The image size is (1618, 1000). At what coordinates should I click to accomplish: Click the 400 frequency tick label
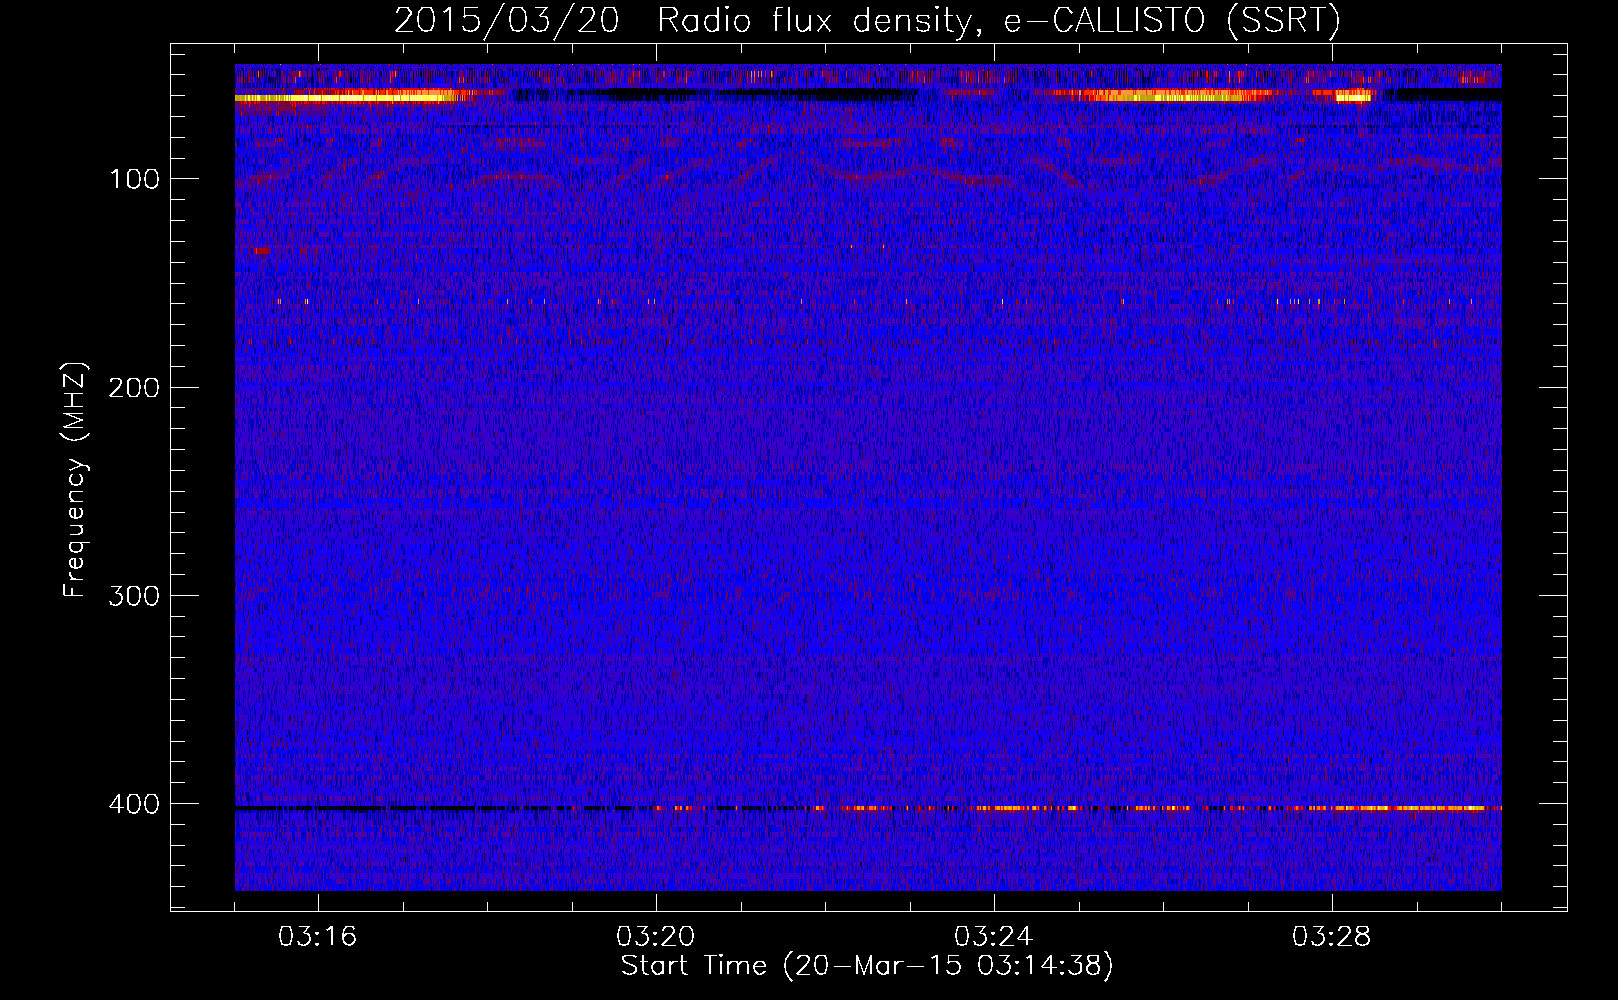click(x=134, y=805)
